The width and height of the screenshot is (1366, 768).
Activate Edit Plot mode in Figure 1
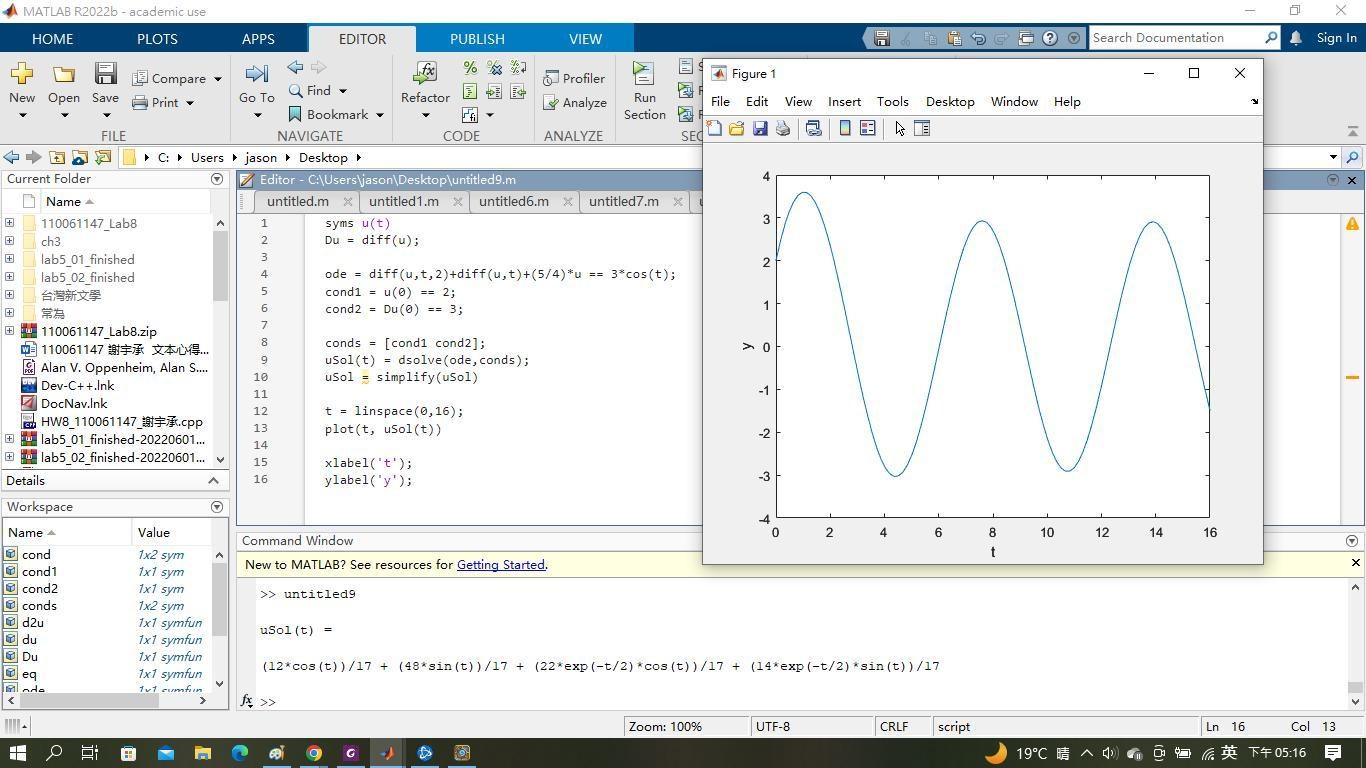point(897,128)
